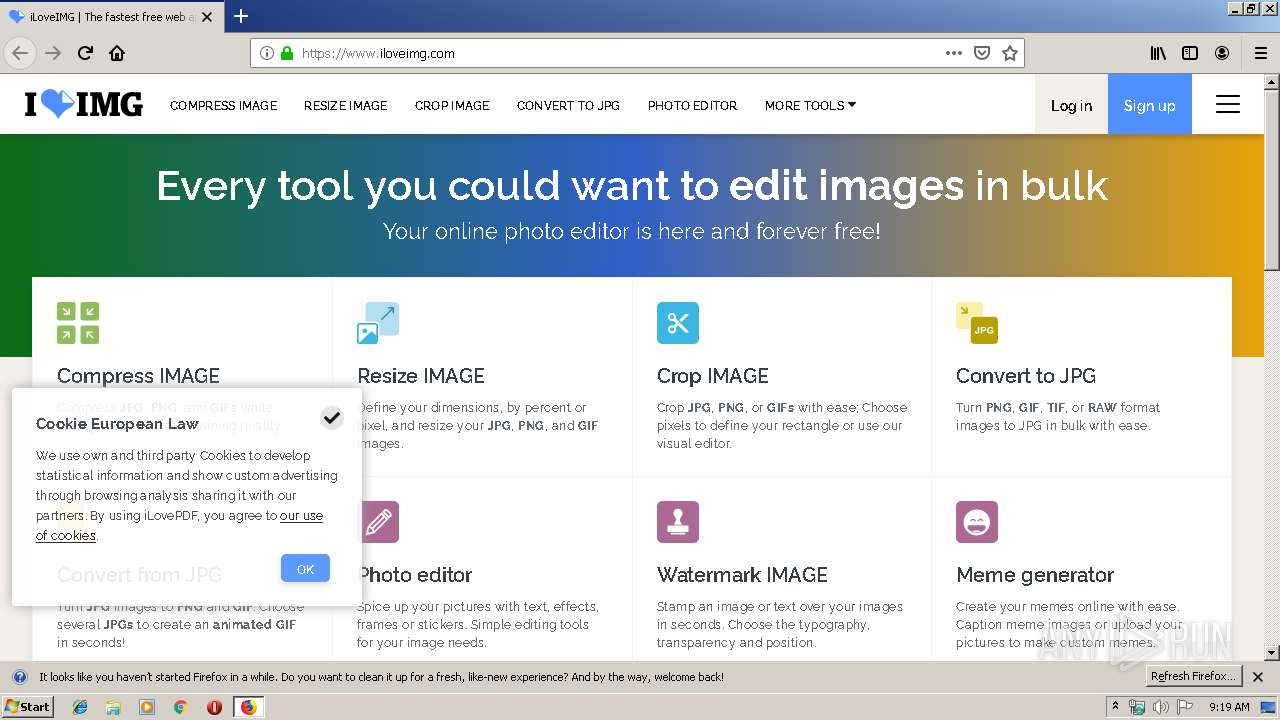Click the Meme generator title
1280x720 pixels.
pyautogui.click(x=1035, y=575)
